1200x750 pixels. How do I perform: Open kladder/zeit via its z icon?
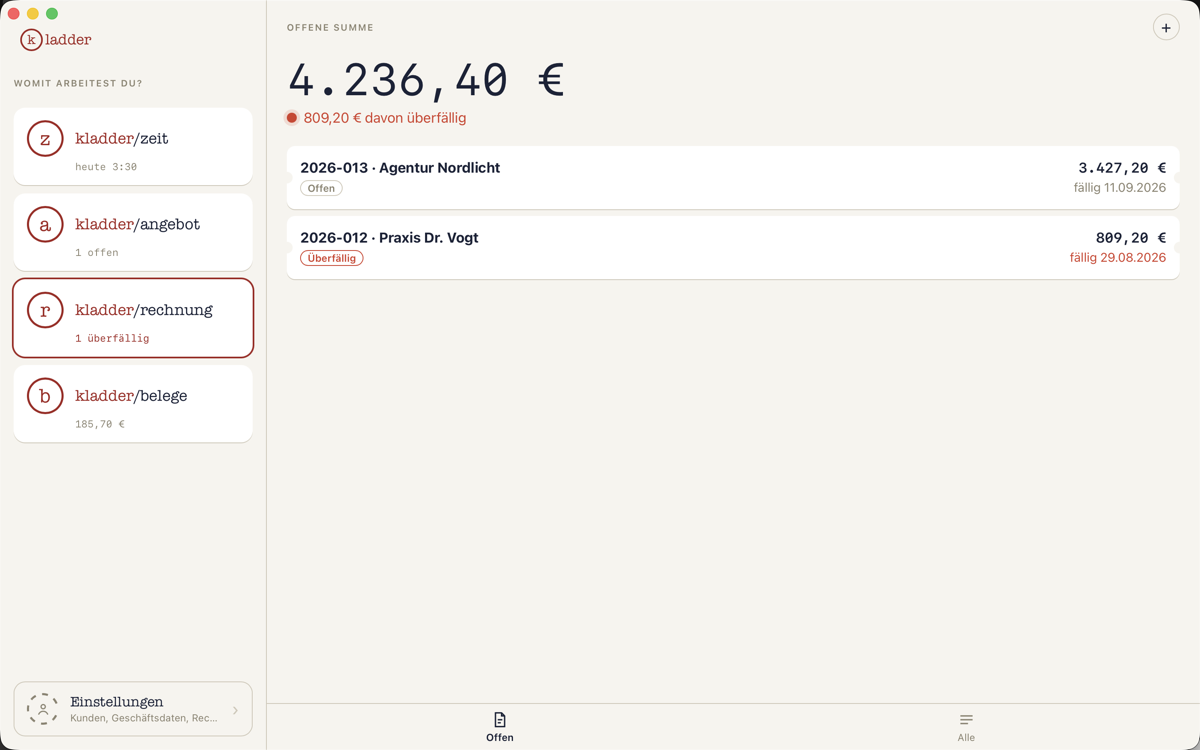click(x=45, y=139)
